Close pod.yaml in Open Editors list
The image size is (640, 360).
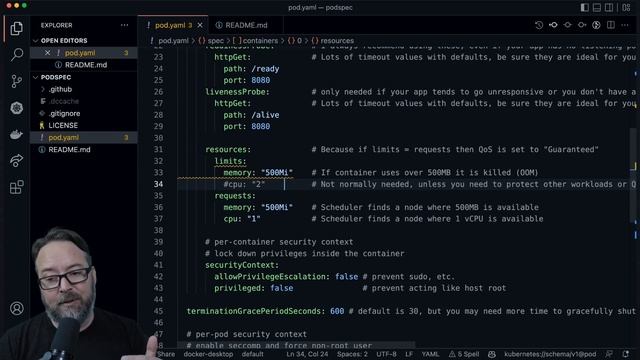click(47, 53)
